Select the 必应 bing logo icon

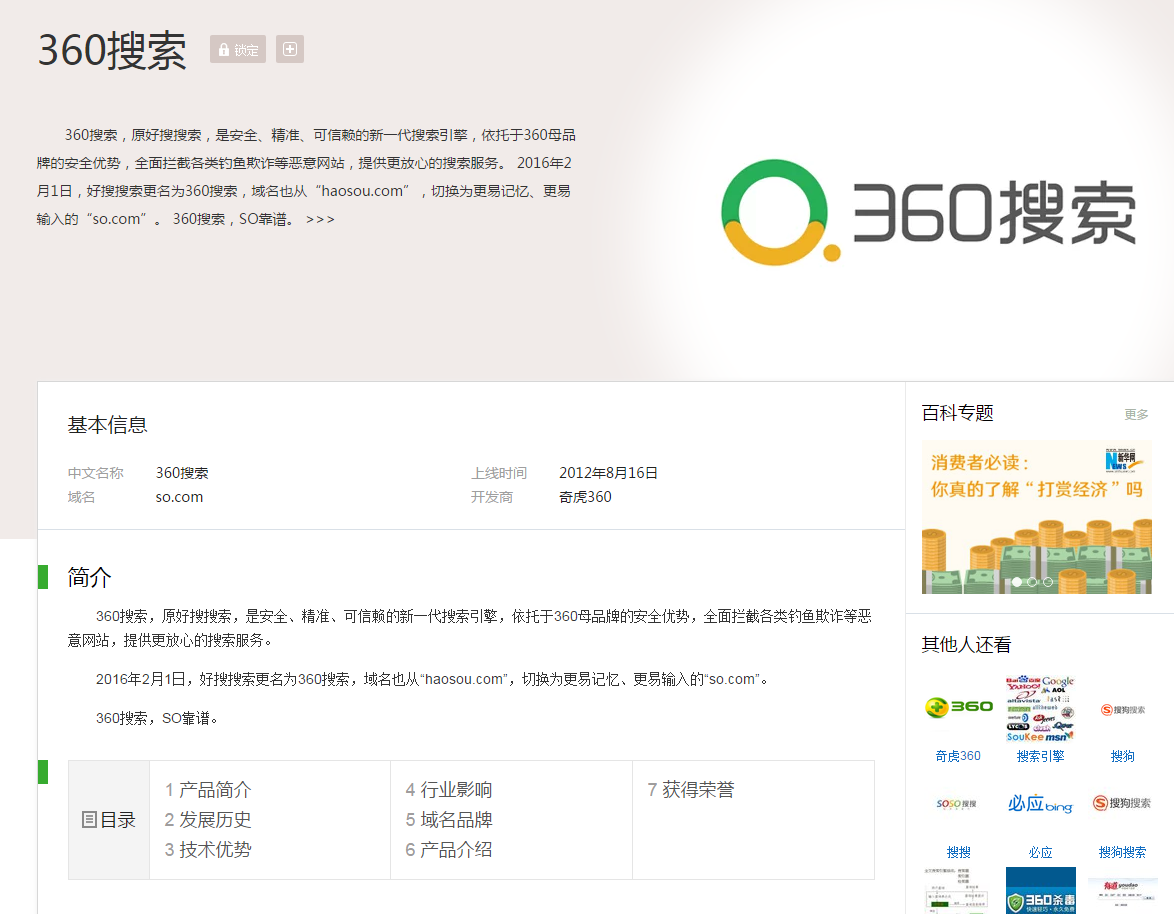click(x=1040, y=805)
